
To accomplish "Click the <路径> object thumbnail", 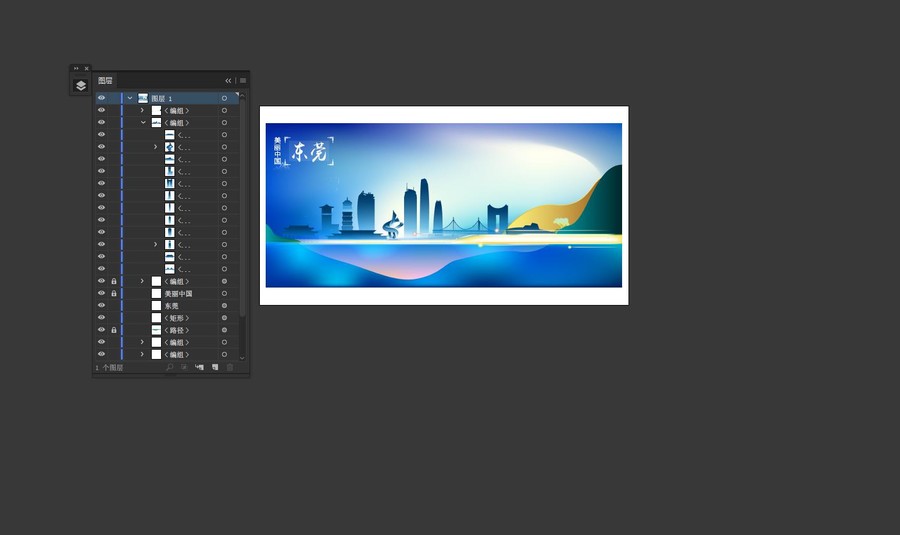I will (156, 330).
